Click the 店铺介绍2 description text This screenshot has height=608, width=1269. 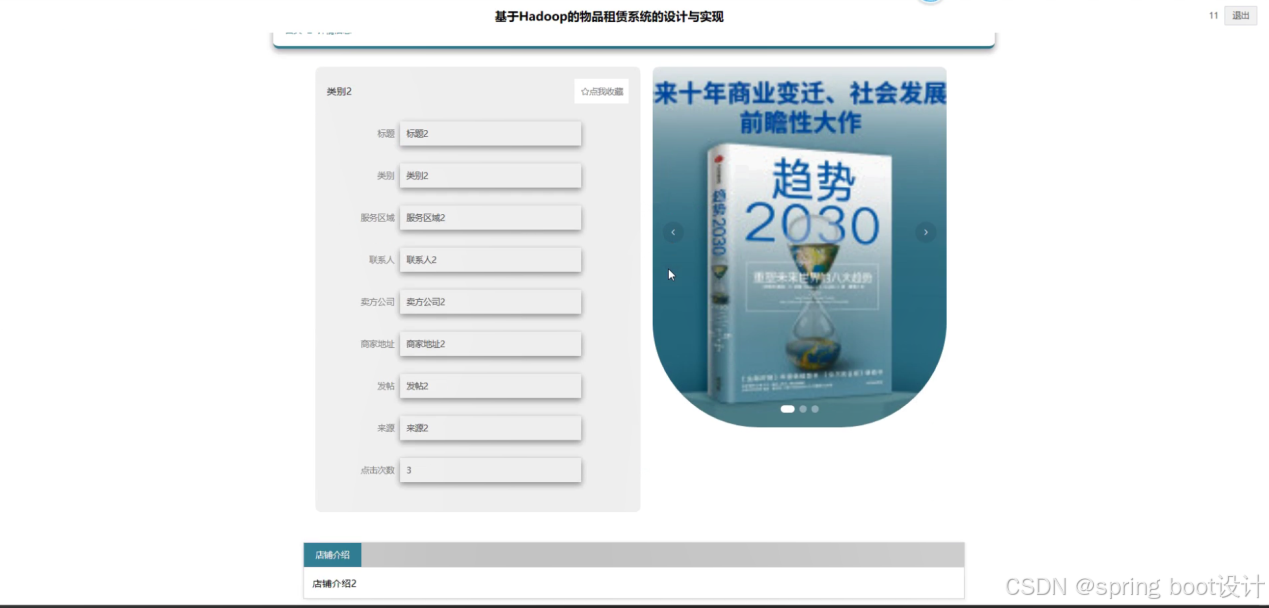[334, 583]
